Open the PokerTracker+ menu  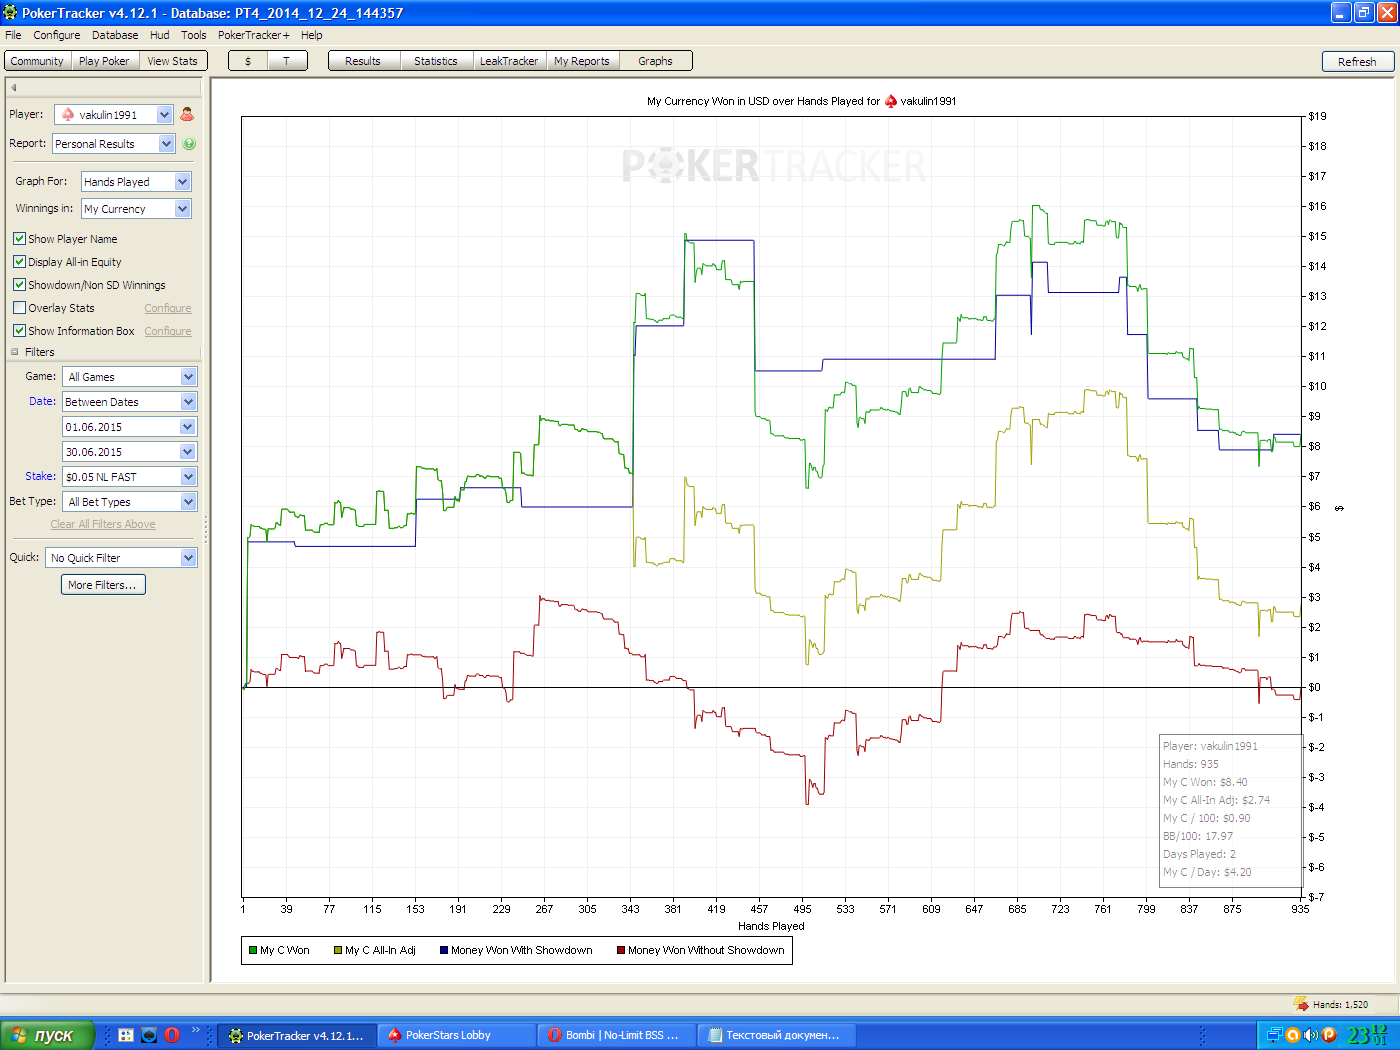click(x=254, y=35)
